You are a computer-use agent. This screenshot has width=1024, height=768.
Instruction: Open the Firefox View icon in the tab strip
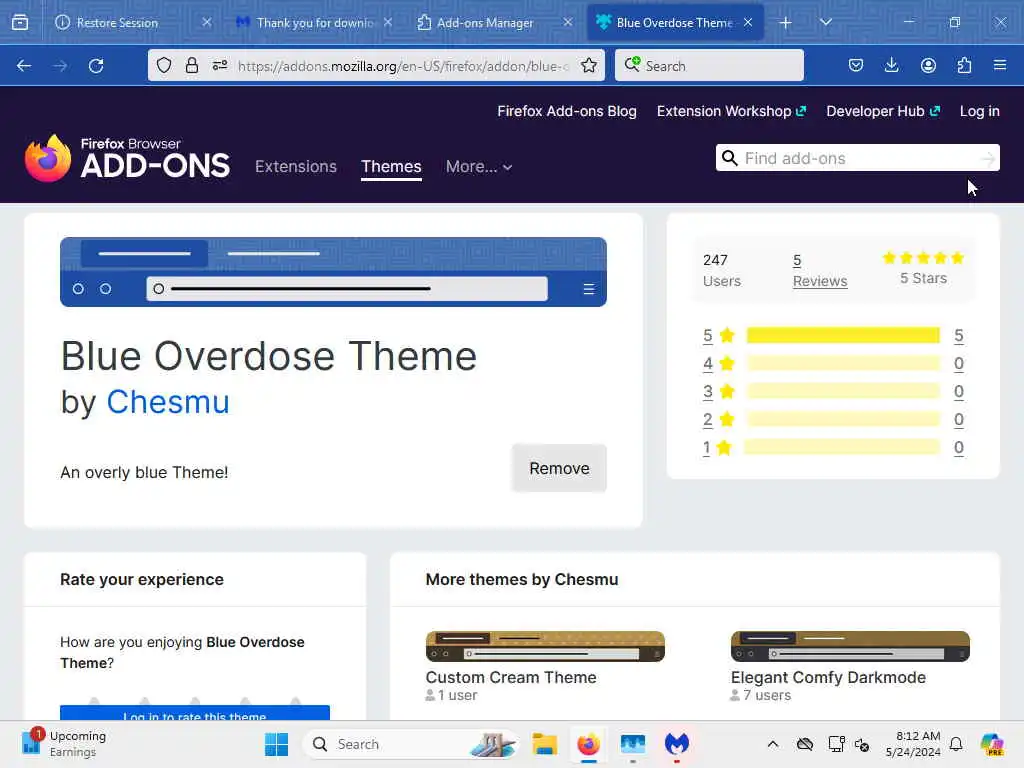click(20, 23)
